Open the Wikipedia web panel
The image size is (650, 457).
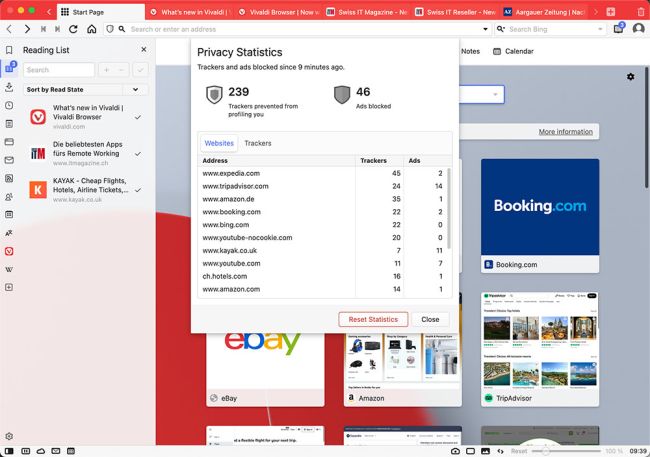tap(9, 270)
